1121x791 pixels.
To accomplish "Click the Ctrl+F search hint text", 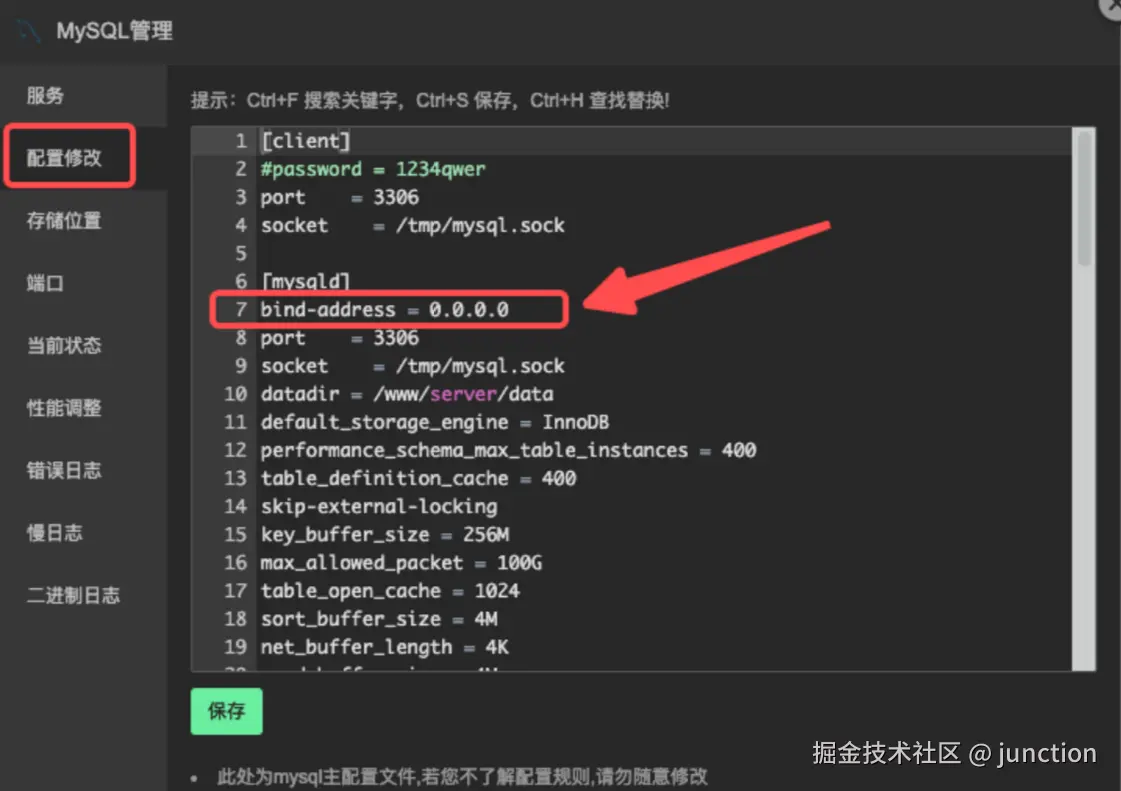I will point(322,100).
